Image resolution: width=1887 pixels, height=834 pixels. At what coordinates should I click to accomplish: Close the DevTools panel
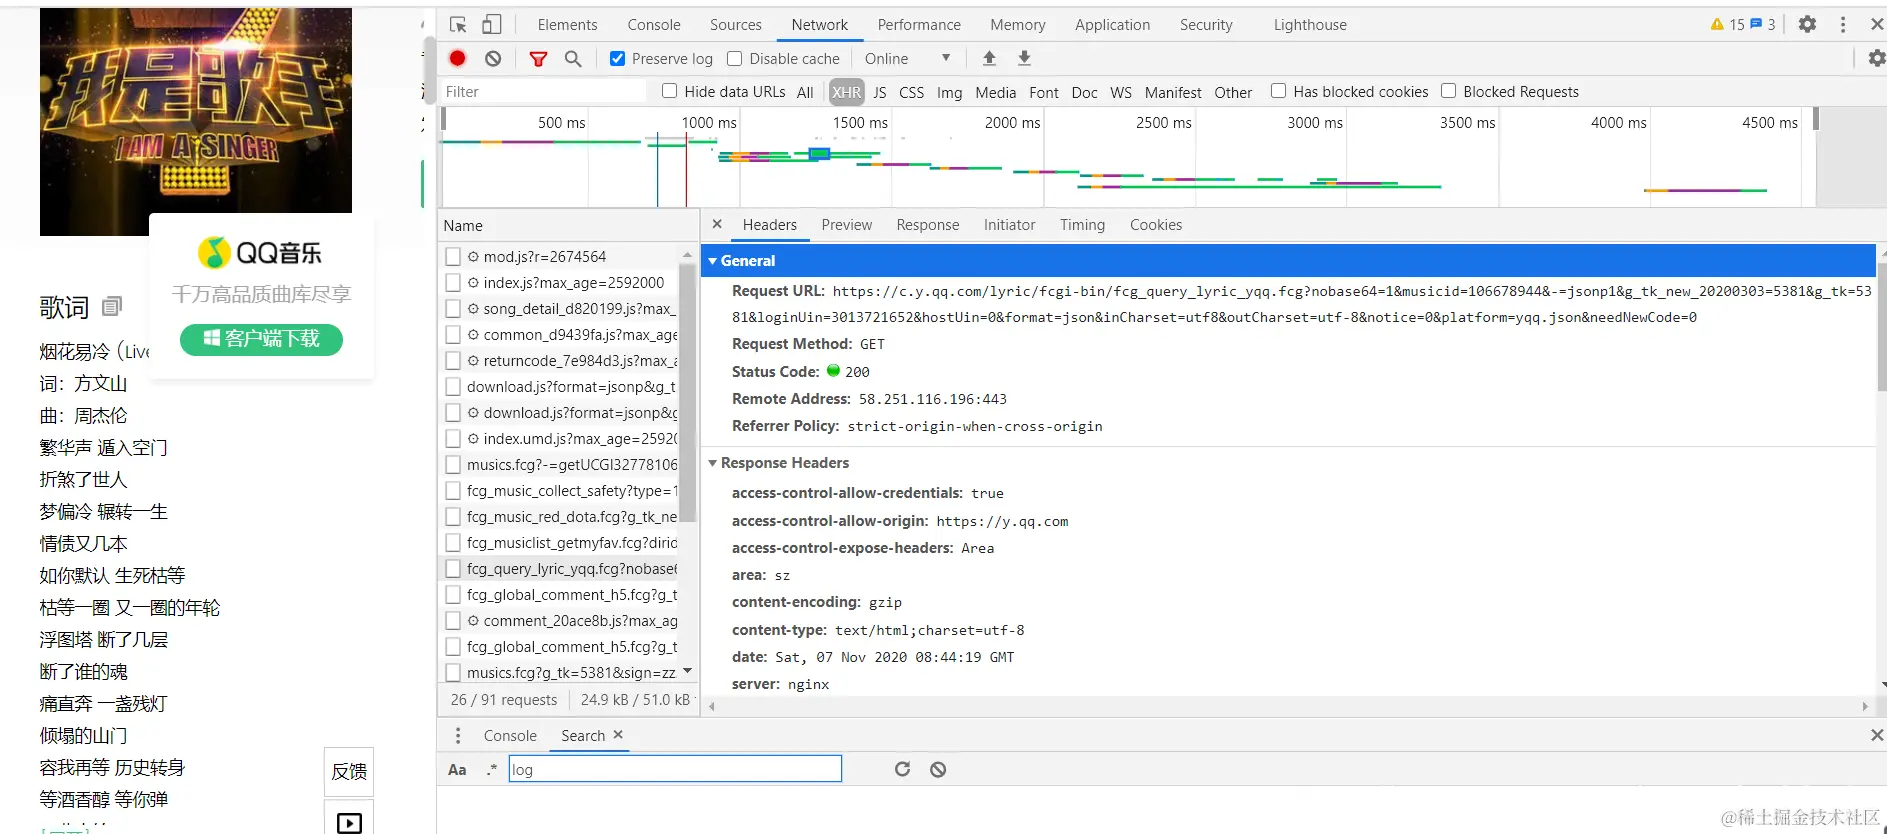click(1877, 24)
